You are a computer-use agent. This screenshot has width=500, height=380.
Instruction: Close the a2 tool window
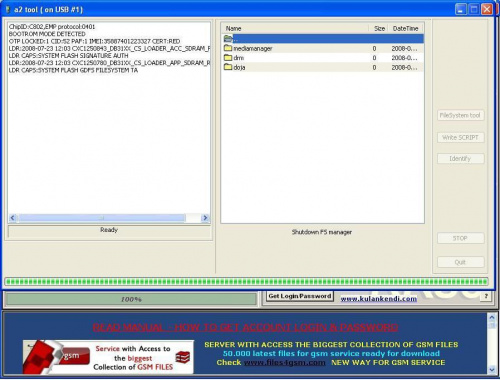(487, 9)
